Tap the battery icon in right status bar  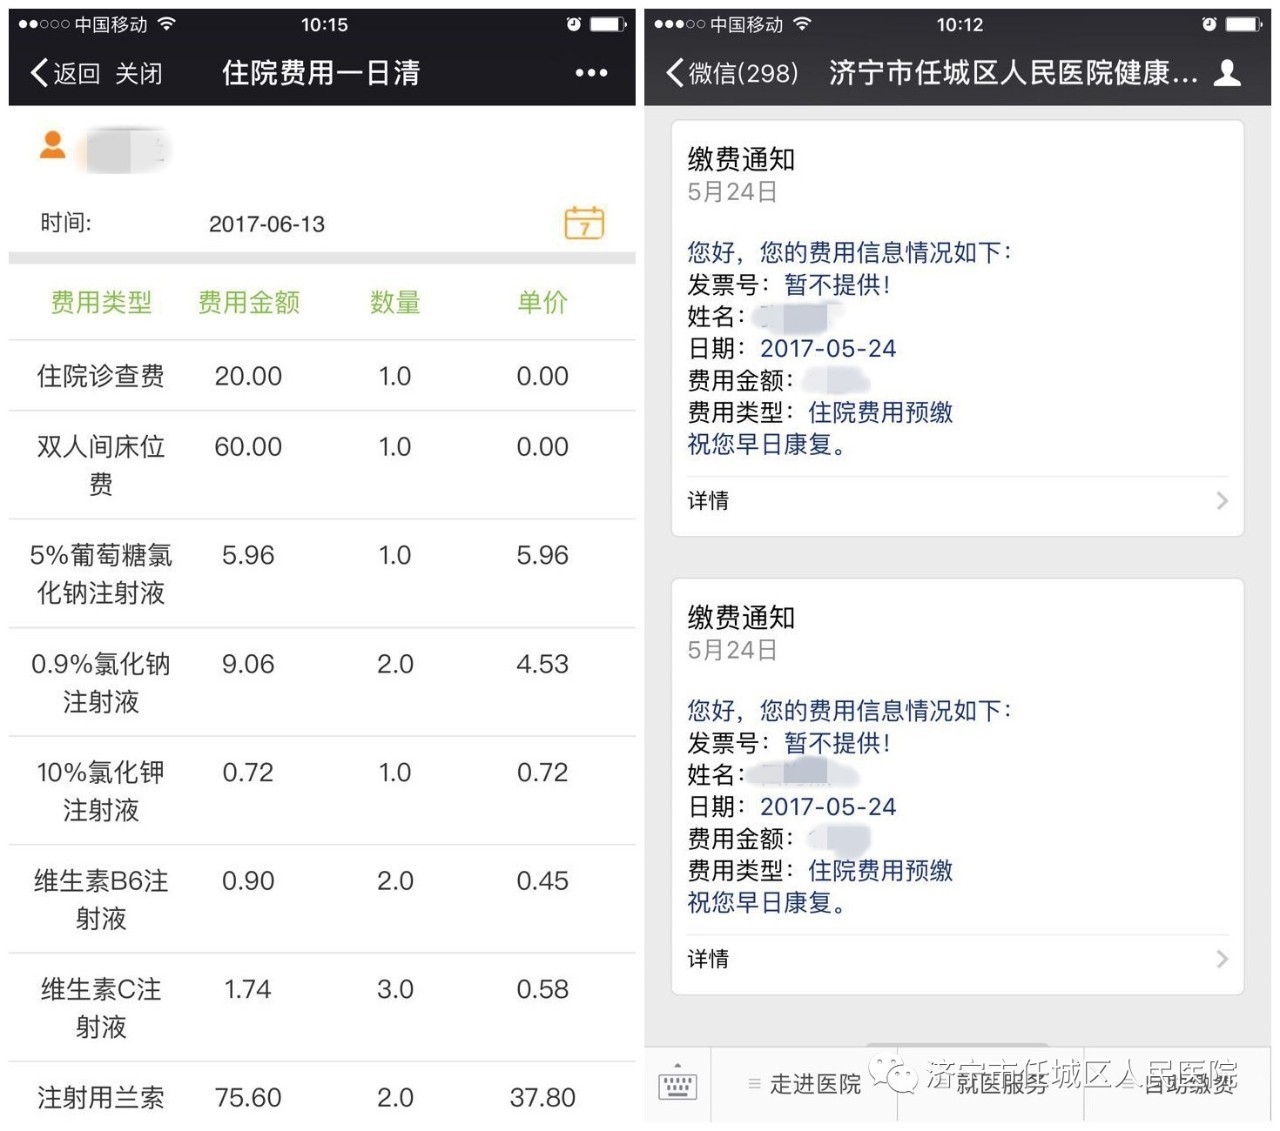(x=1245, y=24)
